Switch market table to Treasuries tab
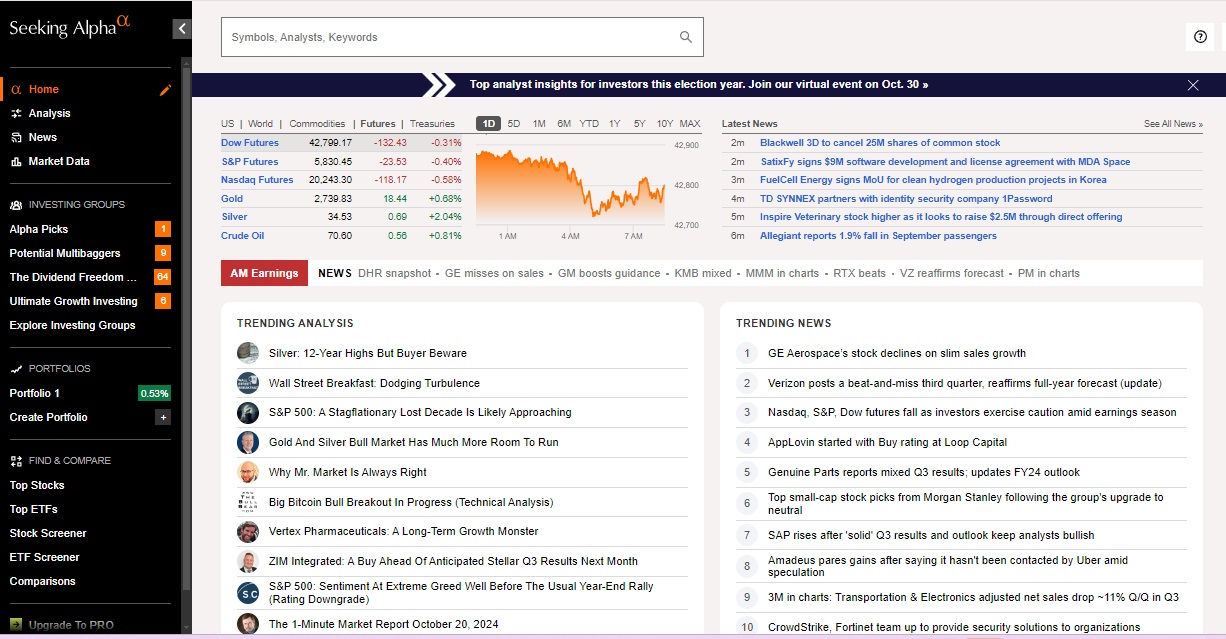The height and width of the screenshot is (639, 1226). pyautogui.click(x=432, y=124)
